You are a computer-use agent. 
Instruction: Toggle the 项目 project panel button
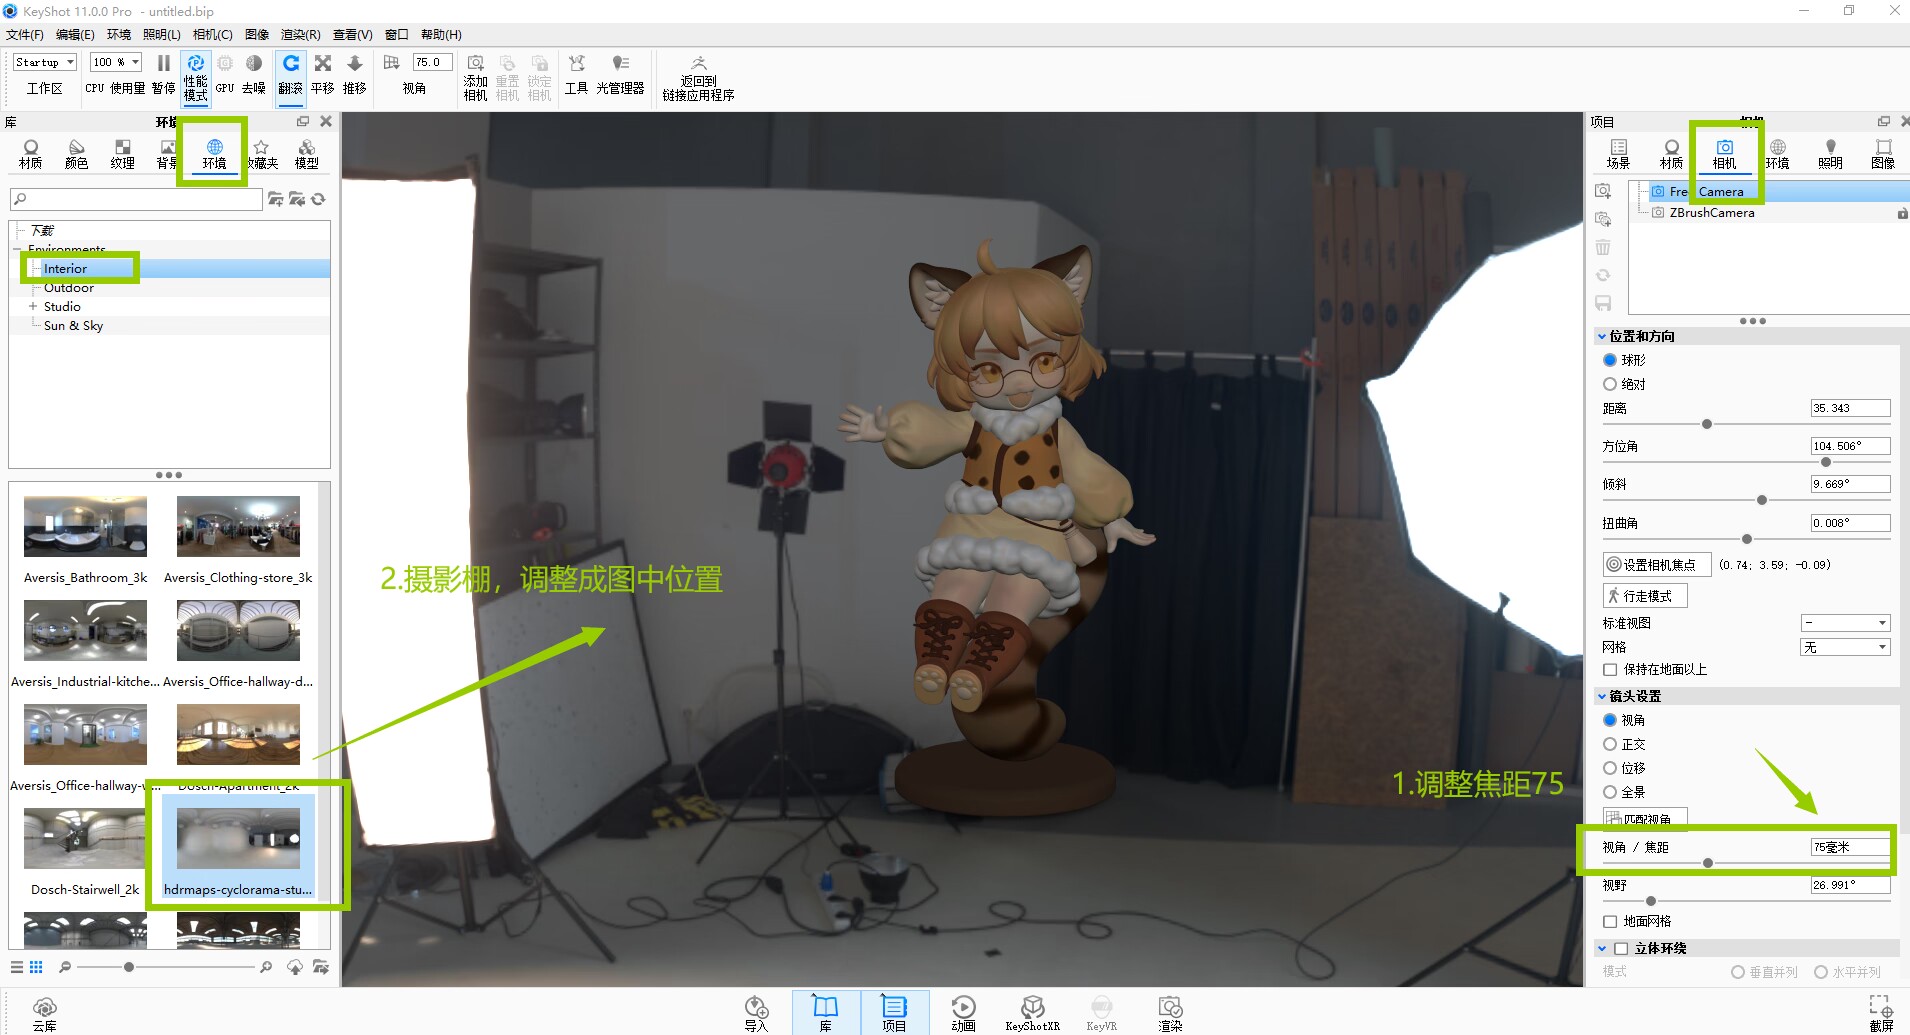coord(894,1013)
